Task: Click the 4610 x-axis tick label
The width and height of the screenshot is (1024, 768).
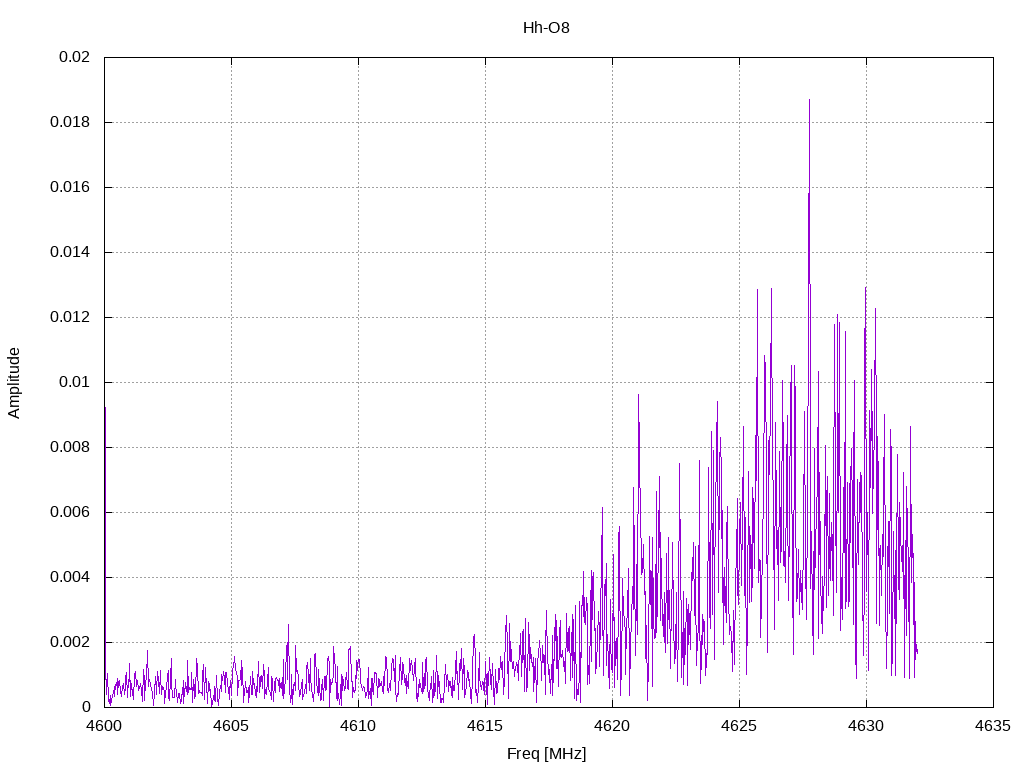Action: pos(359,726)
